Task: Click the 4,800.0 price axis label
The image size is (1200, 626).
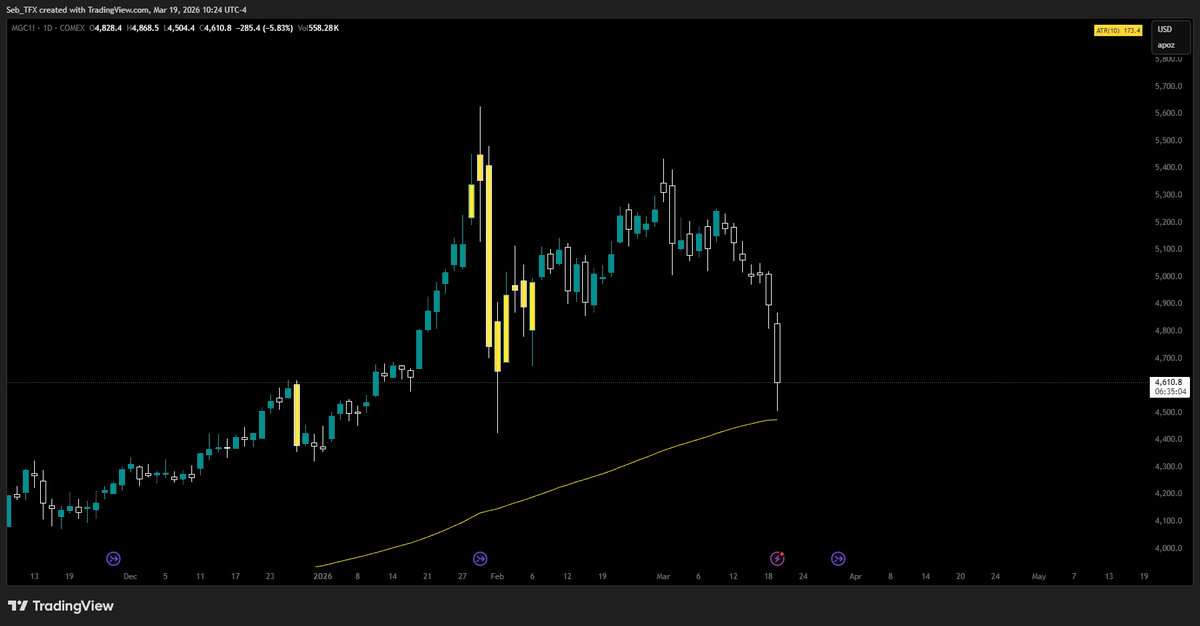Action: click(x=1170, y=331)
